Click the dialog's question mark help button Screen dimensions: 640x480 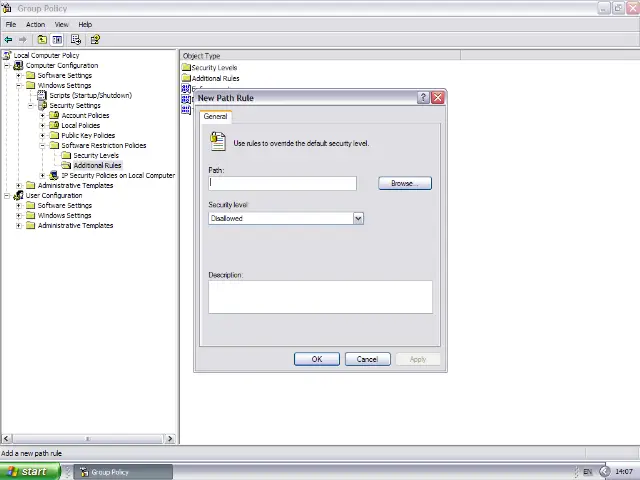(x=423, y=98)
